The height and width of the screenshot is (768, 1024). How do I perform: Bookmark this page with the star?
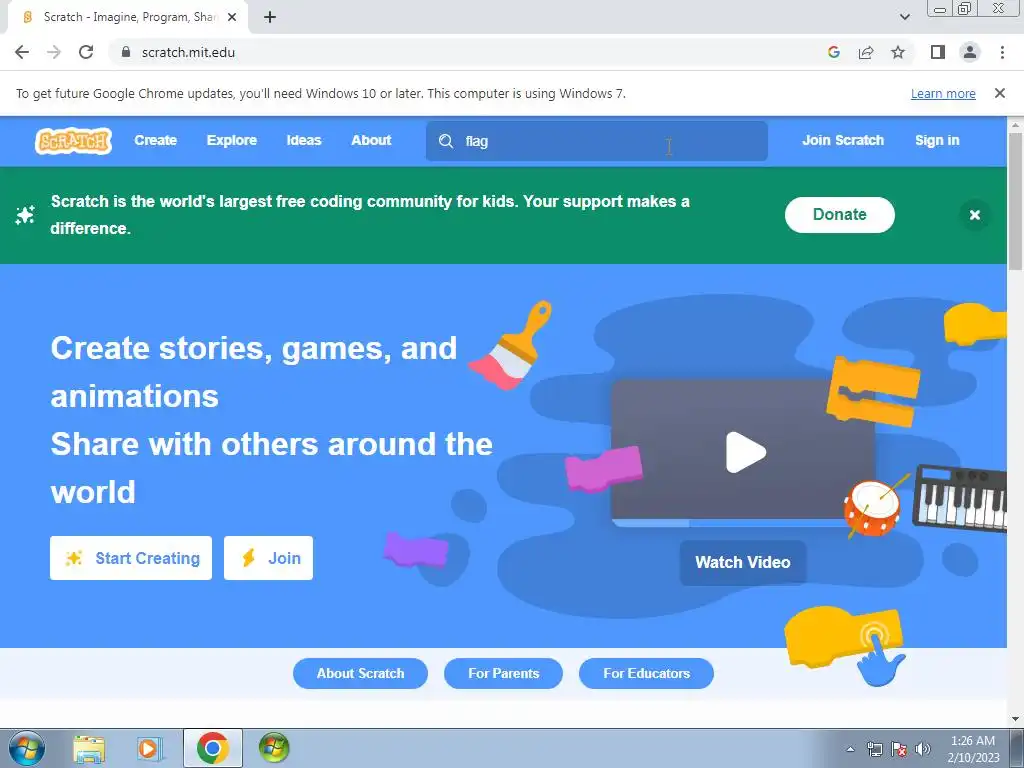[x=898, y=52]
